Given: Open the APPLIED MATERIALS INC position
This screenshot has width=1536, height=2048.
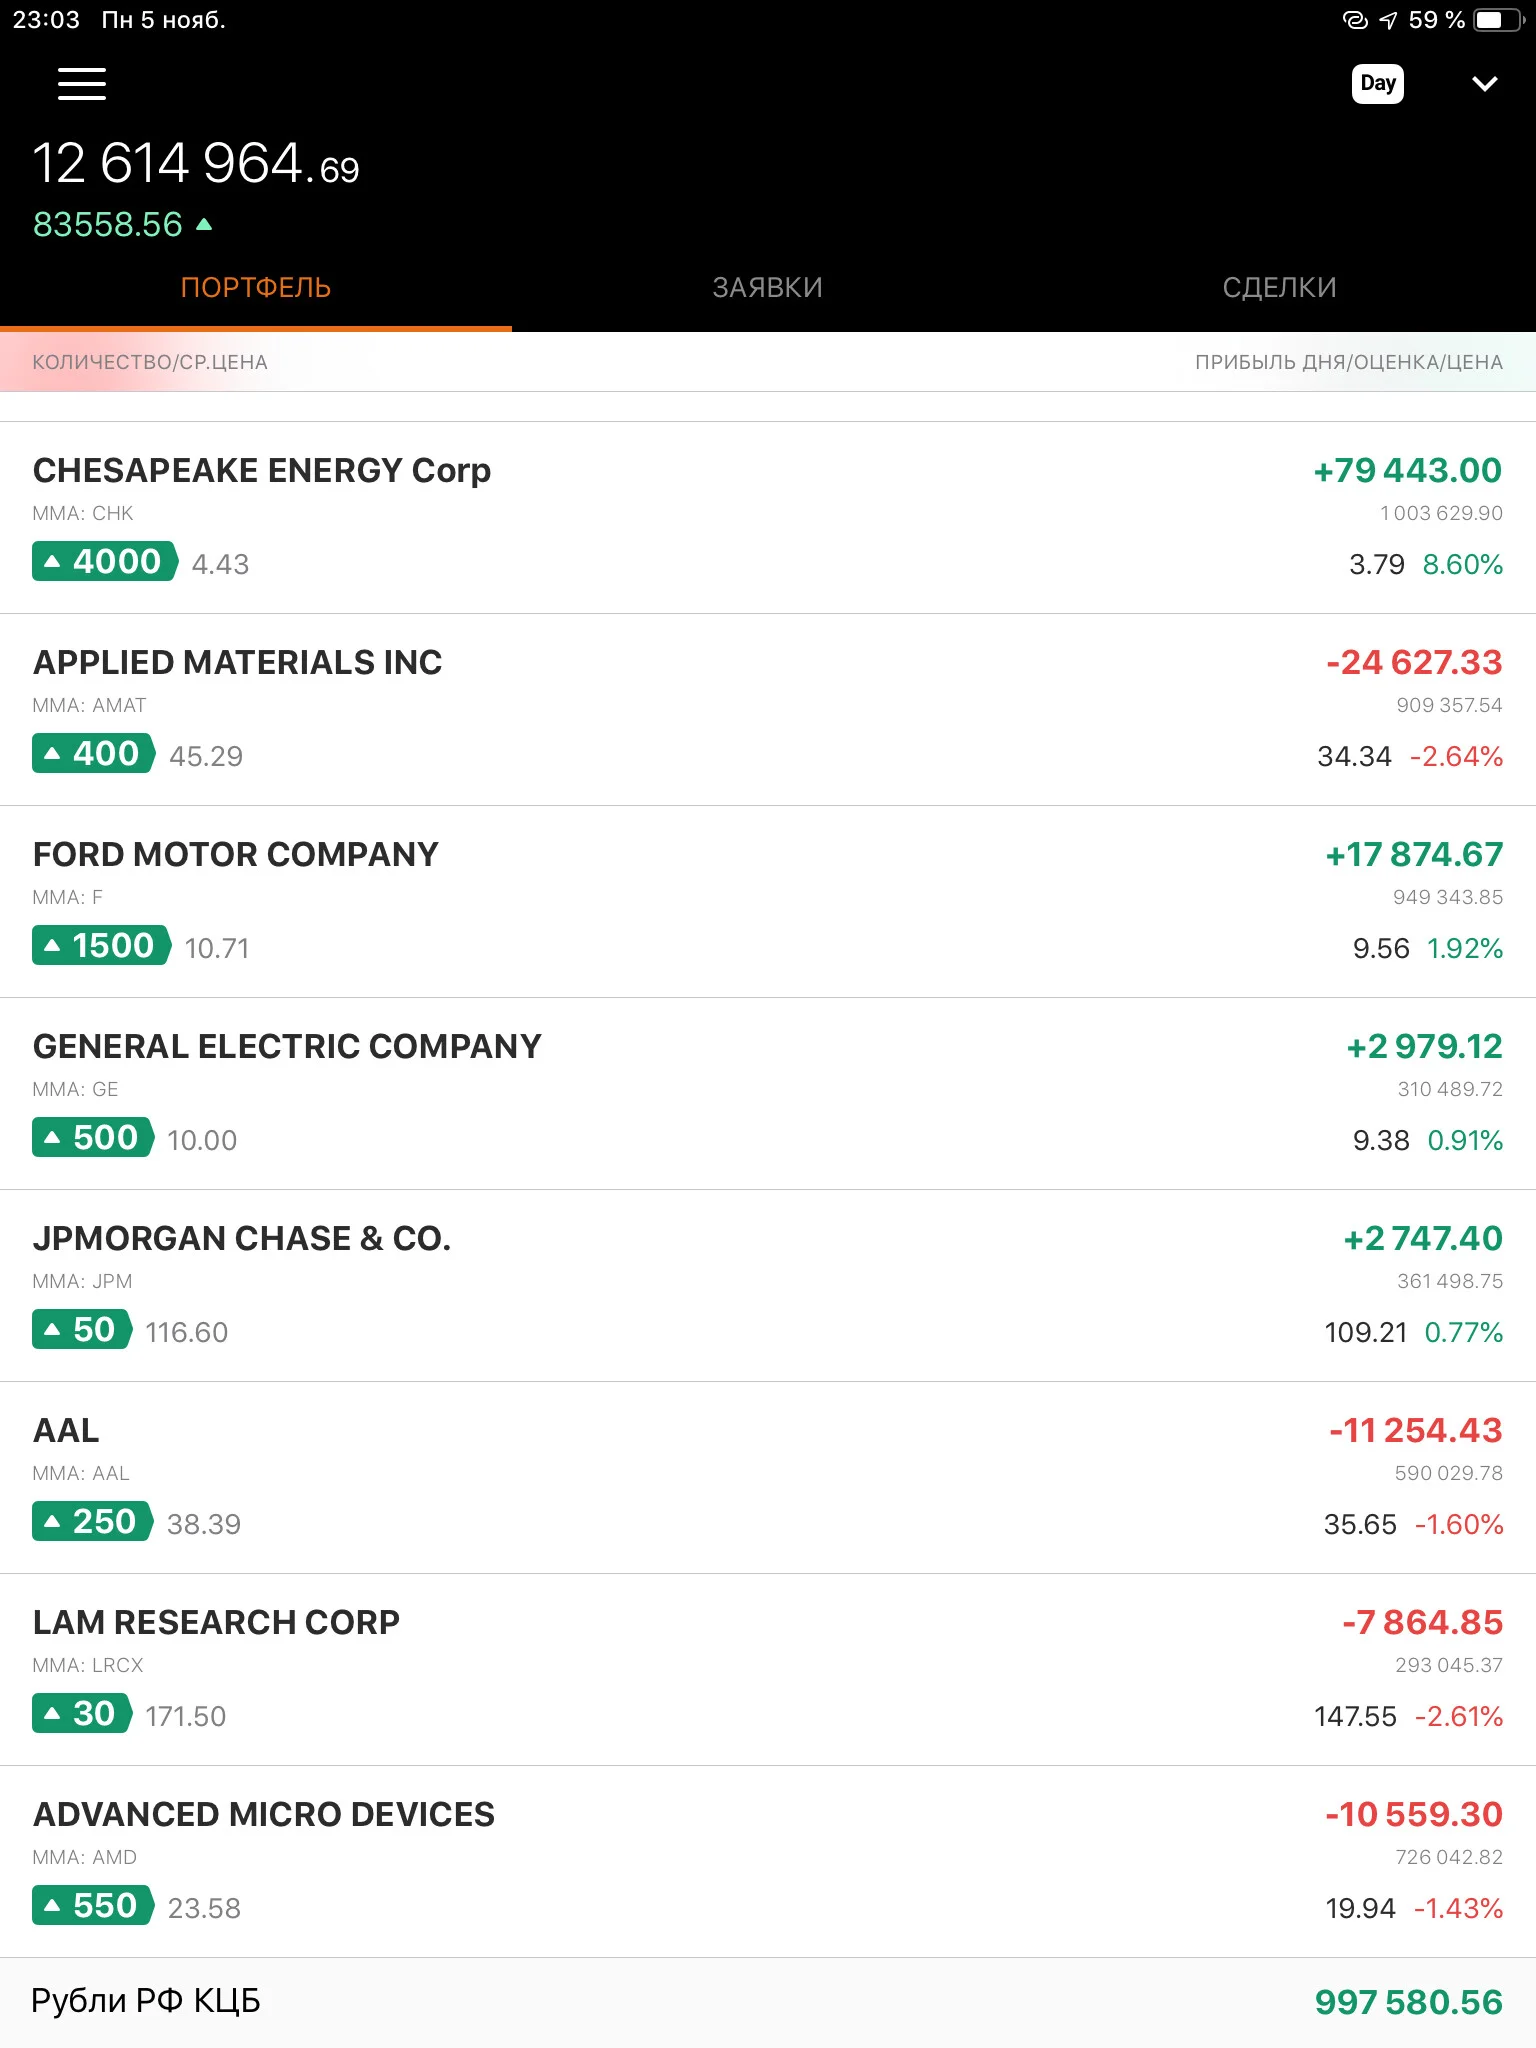Looking at the screenshot, I should (x=768, y=710).
